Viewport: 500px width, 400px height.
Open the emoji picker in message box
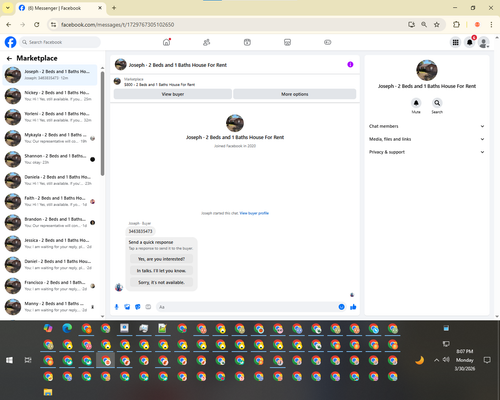pyautogui.click(x=341, y=307)
